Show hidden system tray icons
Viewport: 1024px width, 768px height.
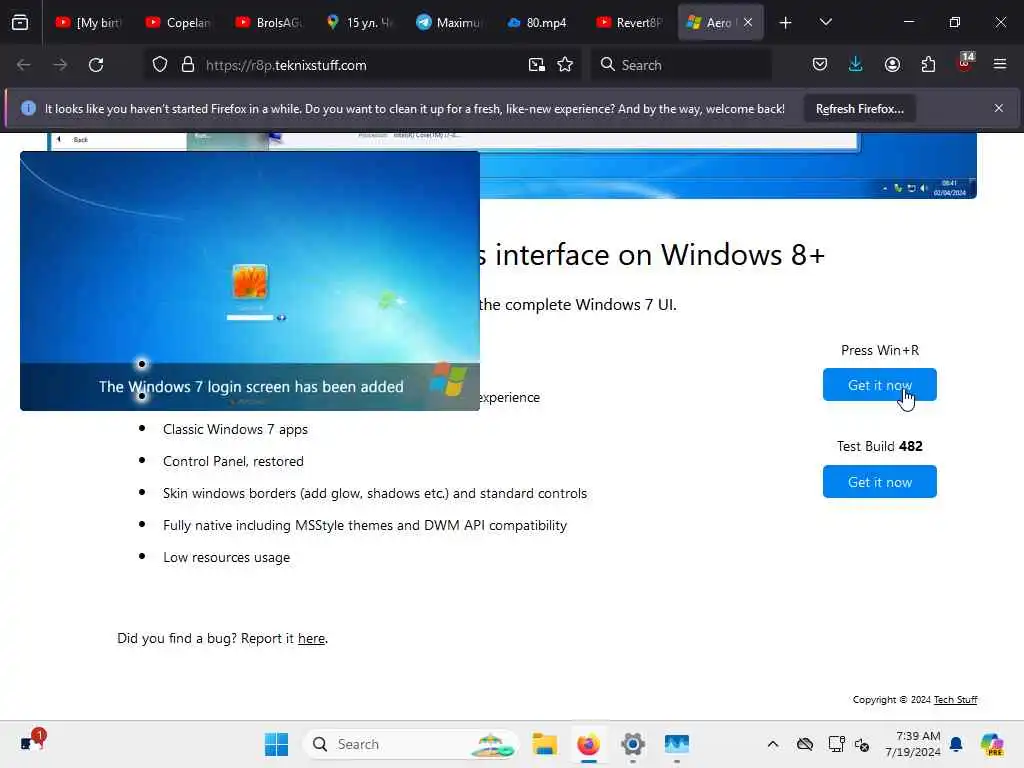[773, 744]
